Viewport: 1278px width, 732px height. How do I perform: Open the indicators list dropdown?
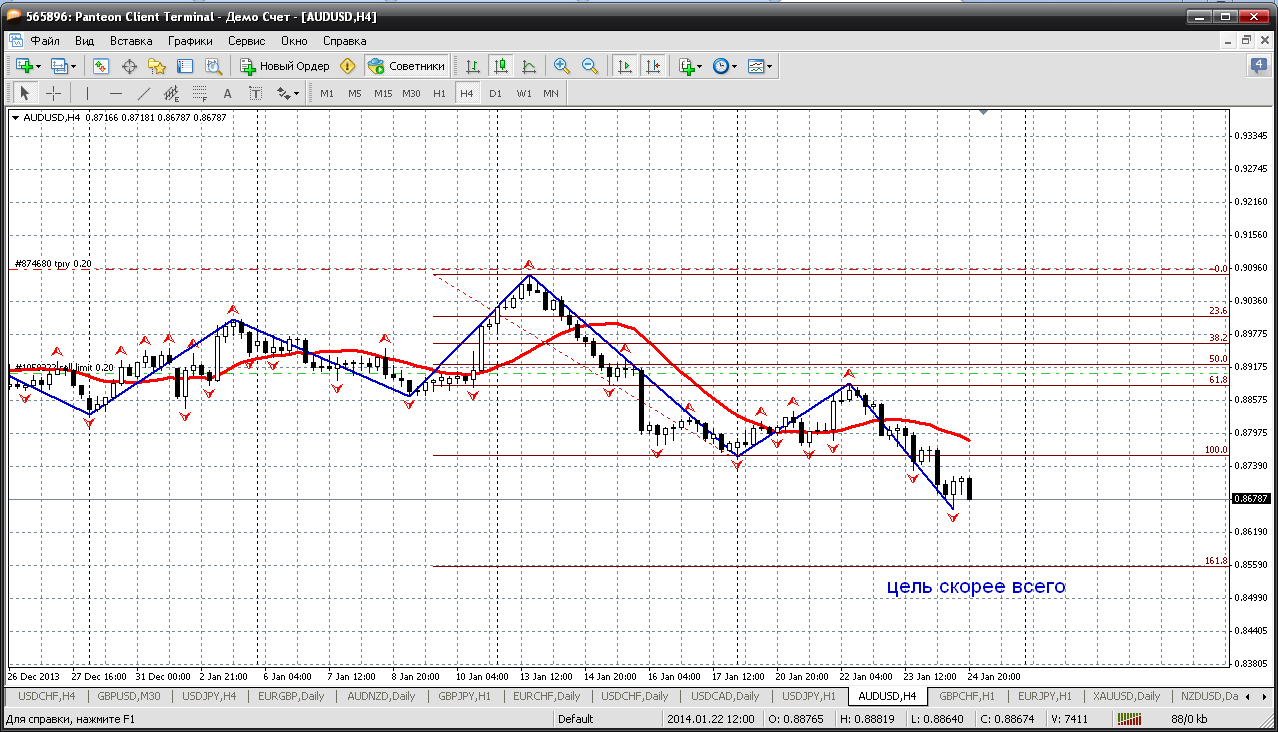[x=699, y=66]
